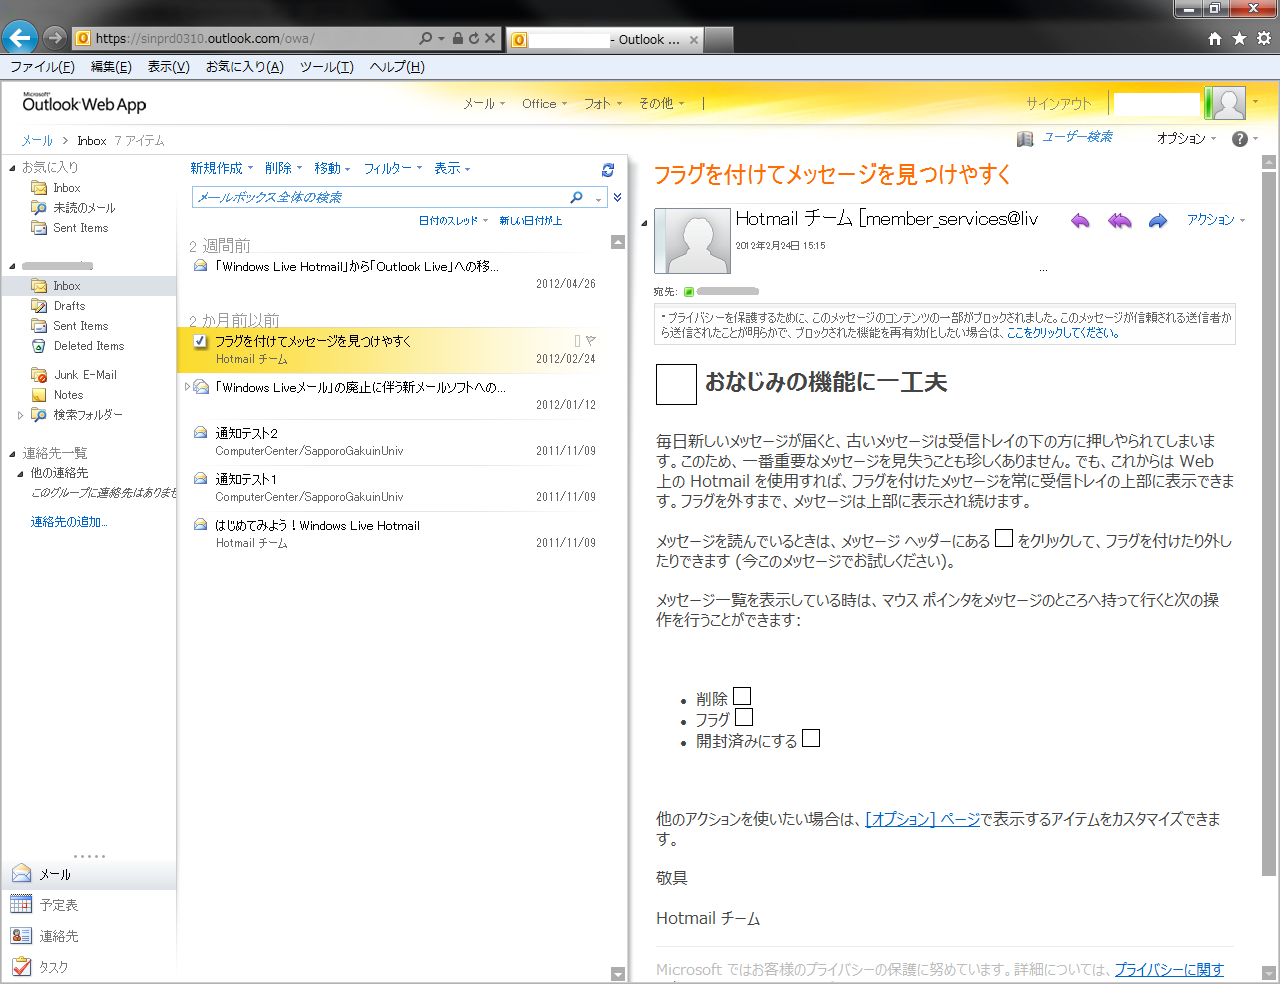This screenshot has height=984, width=1280.
Task: Open the メール module in bottom navigation
Action: pyautogui.click(x=88, y=874)
